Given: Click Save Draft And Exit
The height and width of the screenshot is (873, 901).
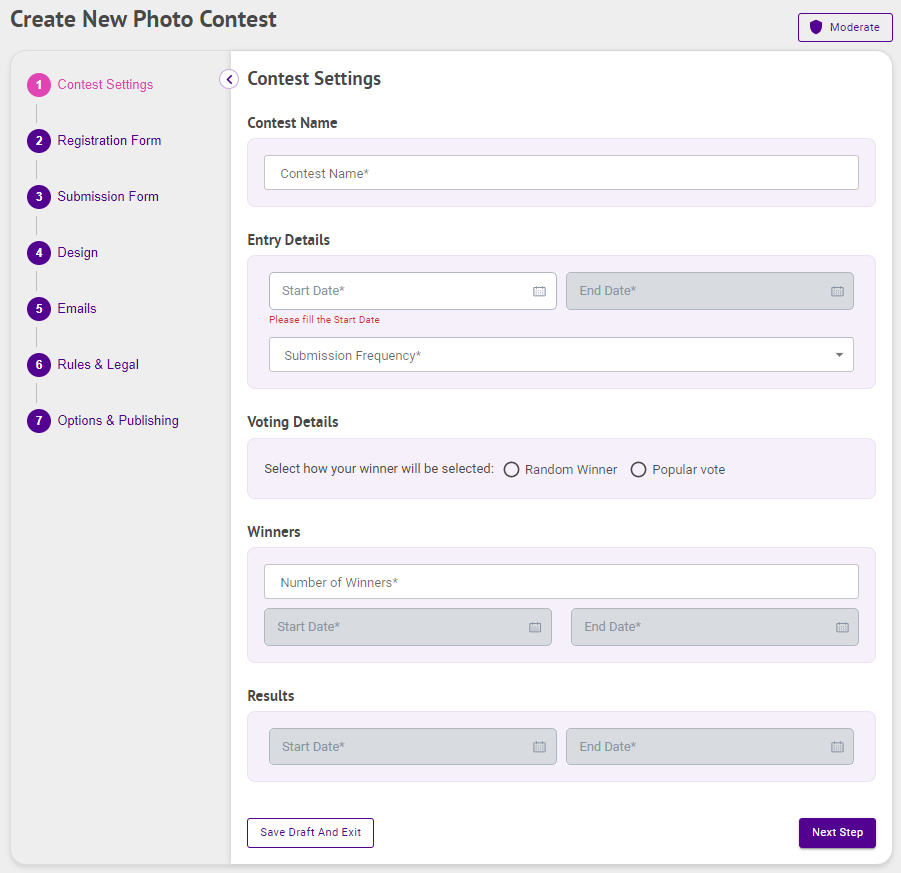Looking at the screenshot, I should (310, 833).
